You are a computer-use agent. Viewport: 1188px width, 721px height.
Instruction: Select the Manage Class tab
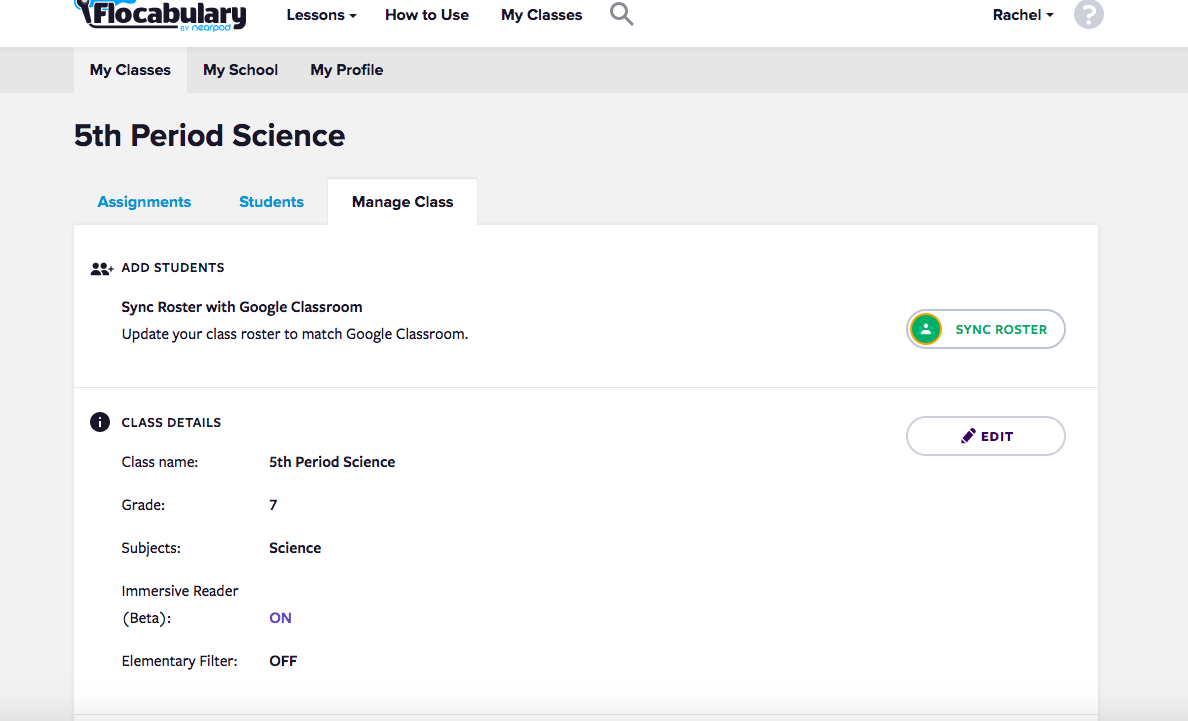pos(402,202)
